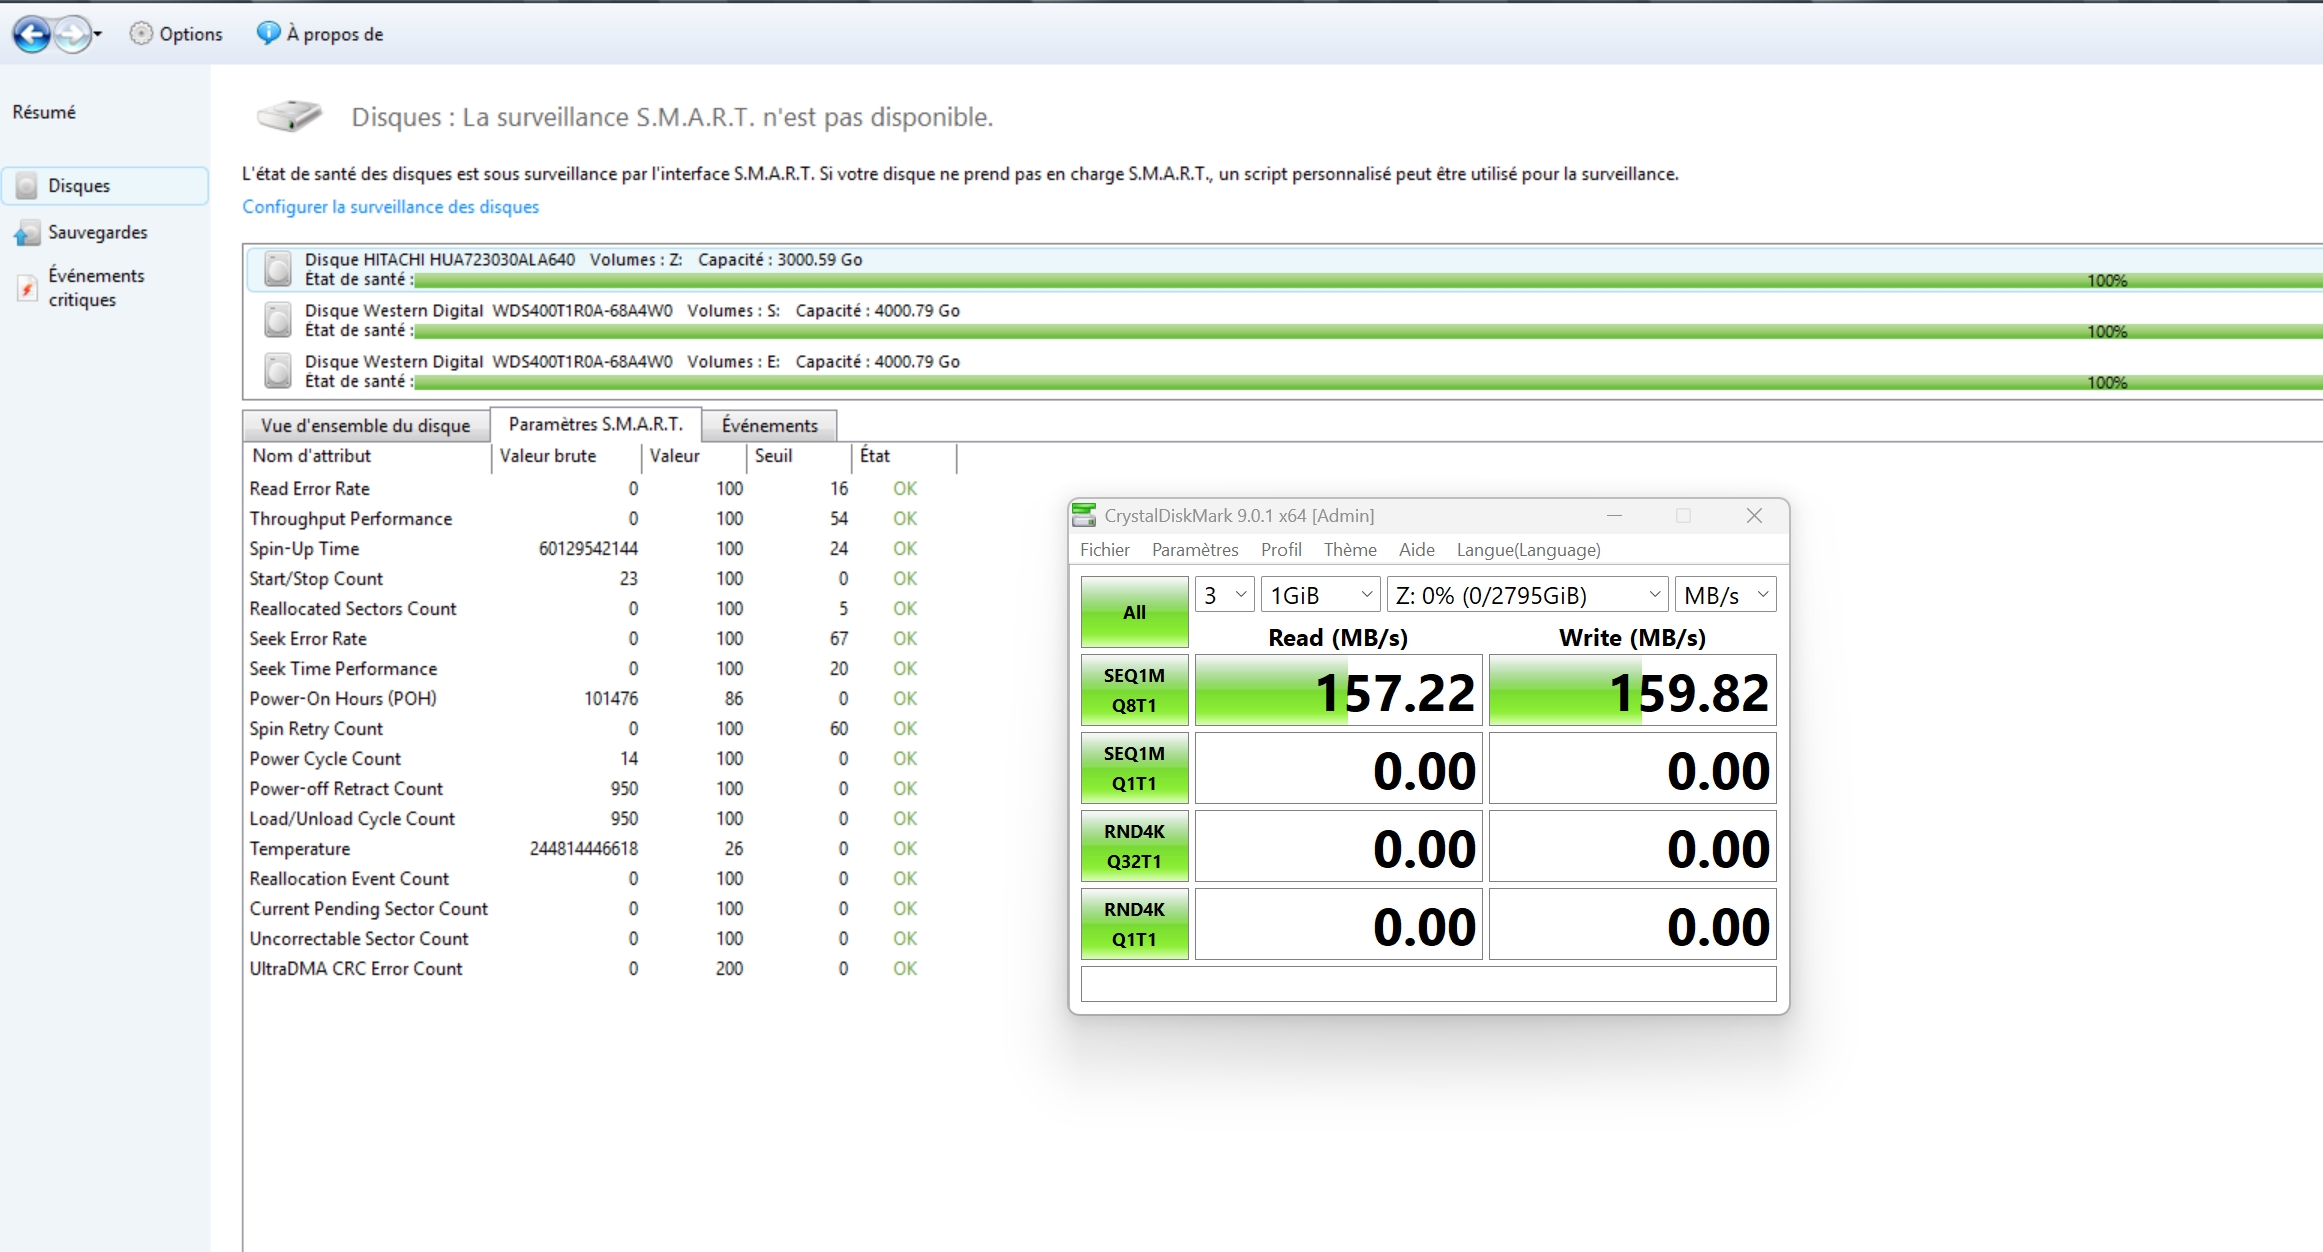
Task: Select the HITACHI HUA723030ALA640 disk icon
Action: click(x=278, y=269)
